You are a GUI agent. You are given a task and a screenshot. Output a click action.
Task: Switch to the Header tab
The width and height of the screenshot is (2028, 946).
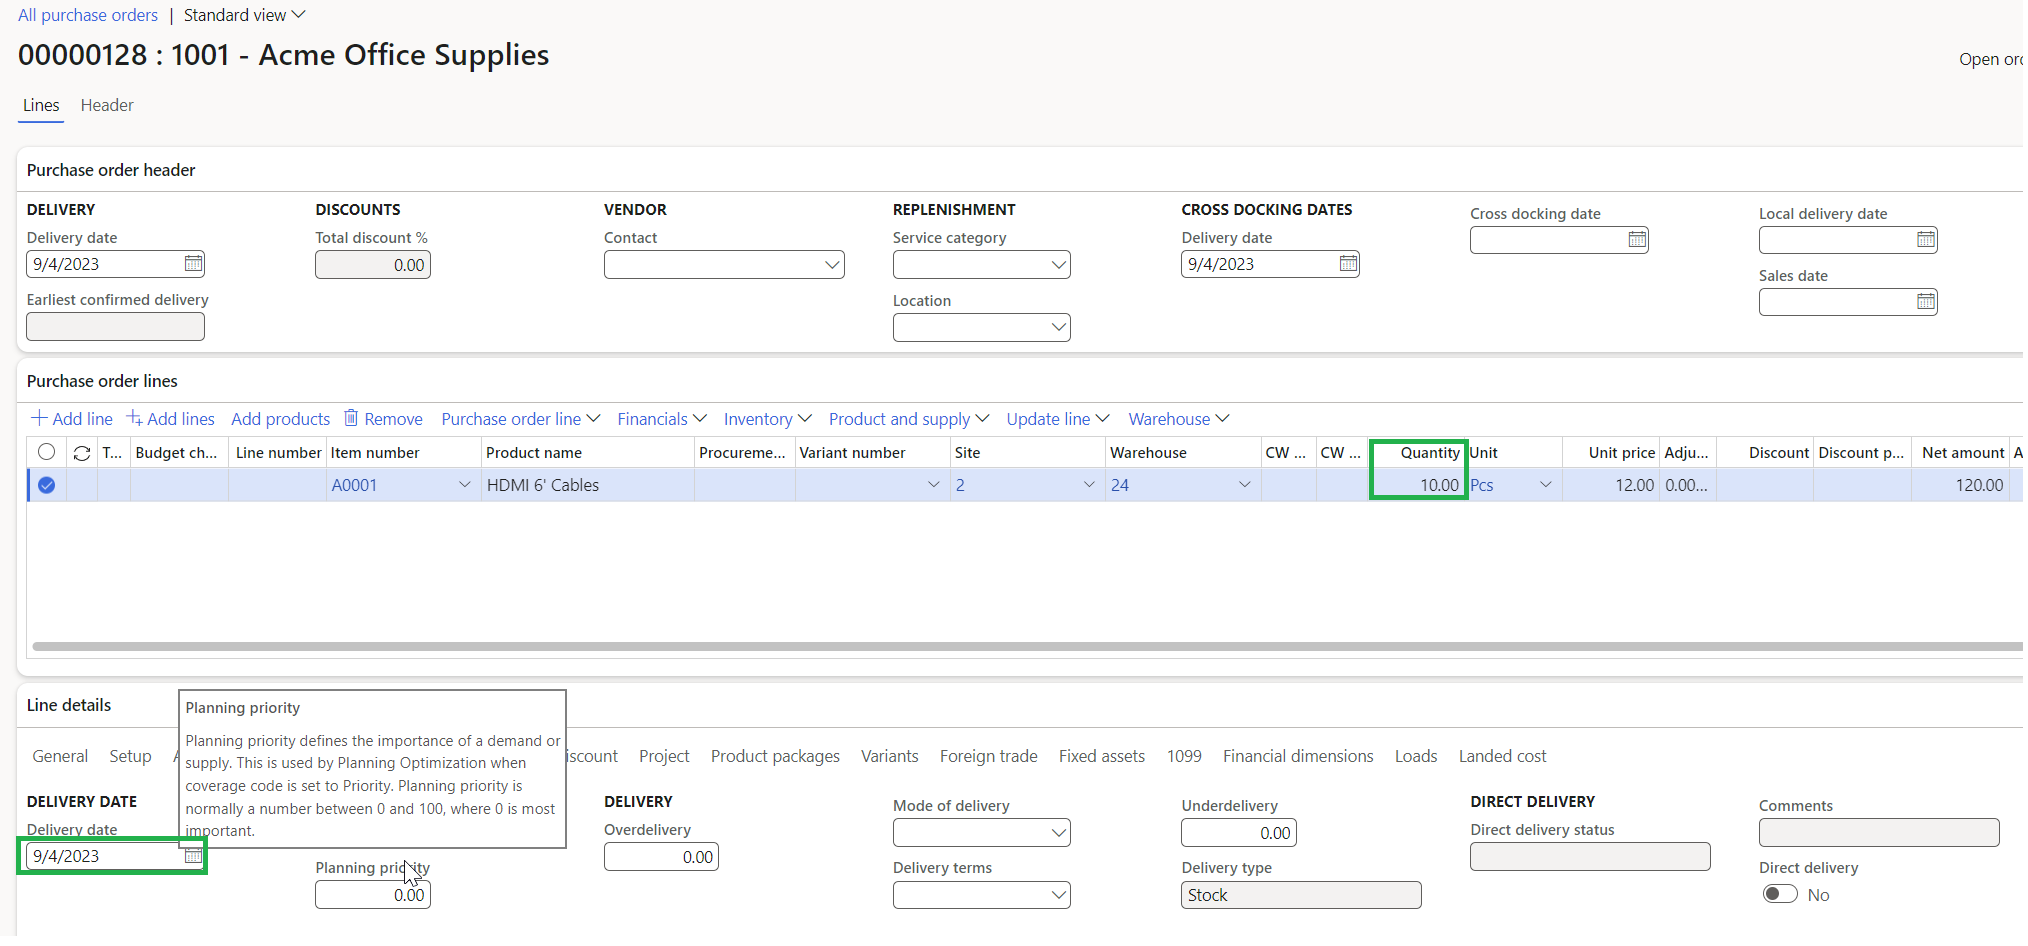click(x=106, y=105)
